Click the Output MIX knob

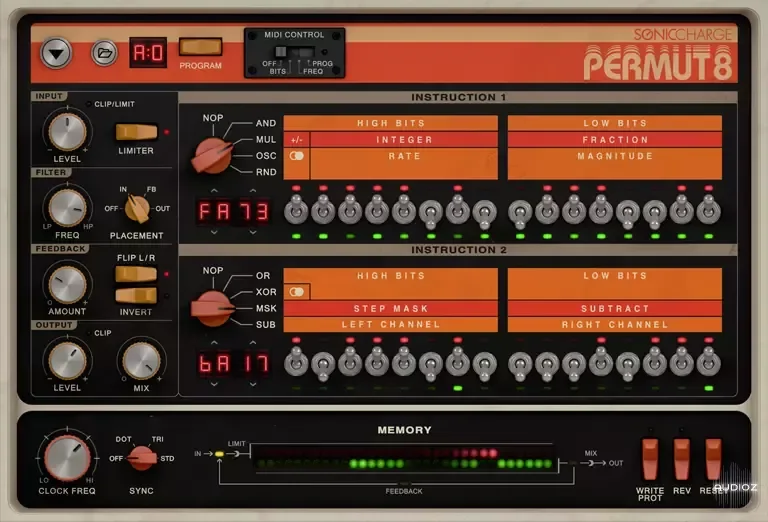141,361
